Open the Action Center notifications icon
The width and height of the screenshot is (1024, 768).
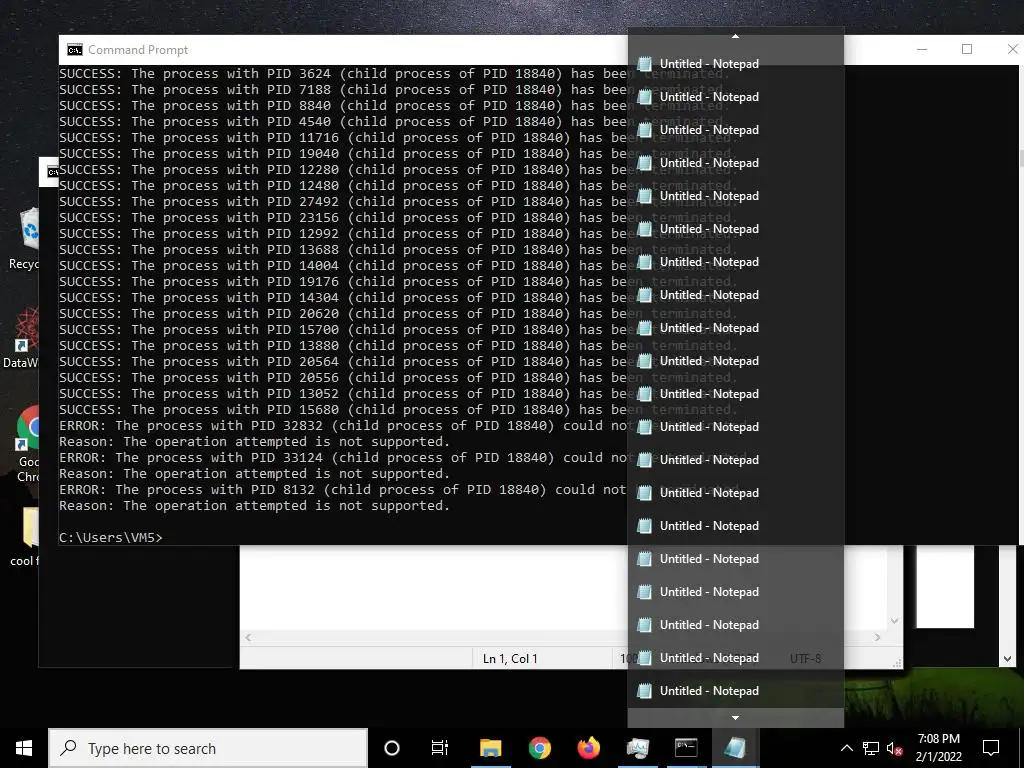coord(991,748)
